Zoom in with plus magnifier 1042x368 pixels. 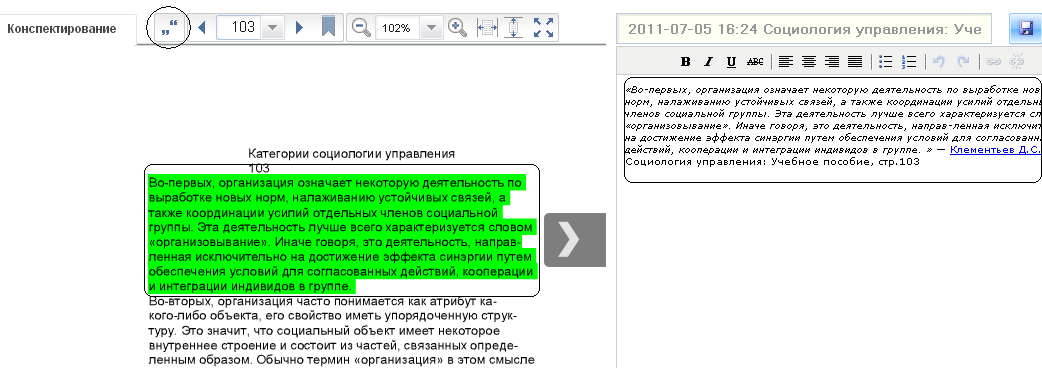(457, 28)
